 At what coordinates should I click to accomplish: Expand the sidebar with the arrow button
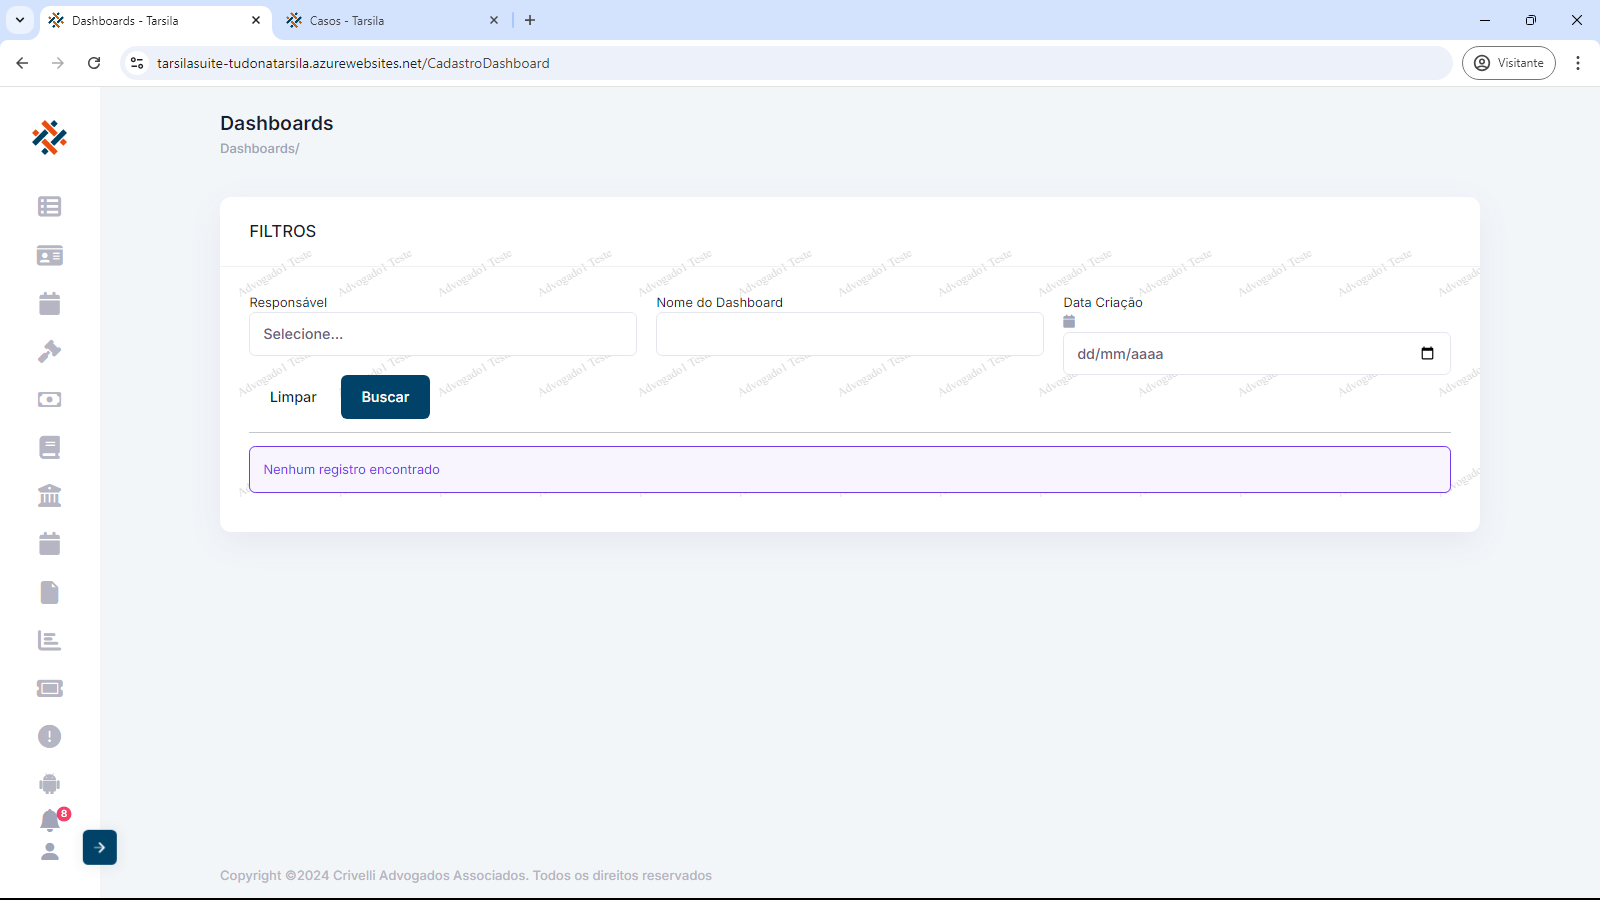[100, 847]
